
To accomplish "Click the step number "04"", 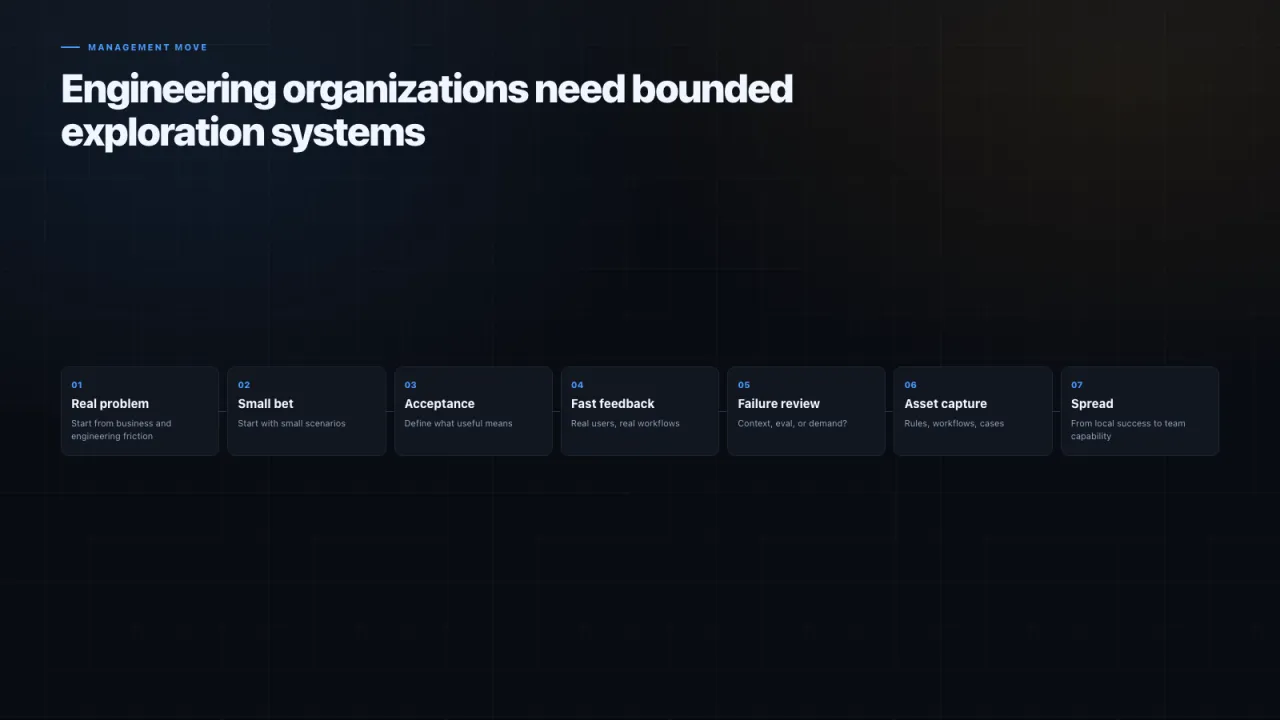I will [x=577, y=385].
